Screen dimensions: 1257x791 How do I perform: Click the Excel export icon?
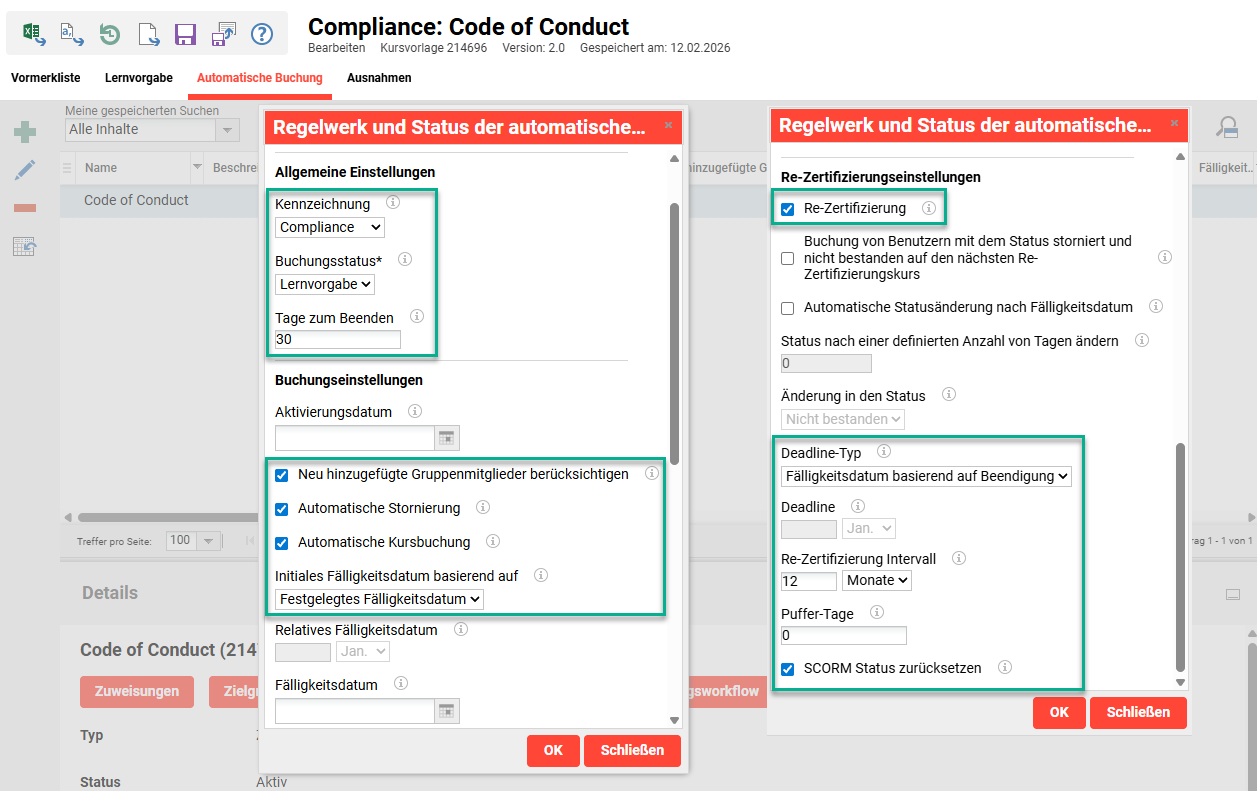coord(34,34)
